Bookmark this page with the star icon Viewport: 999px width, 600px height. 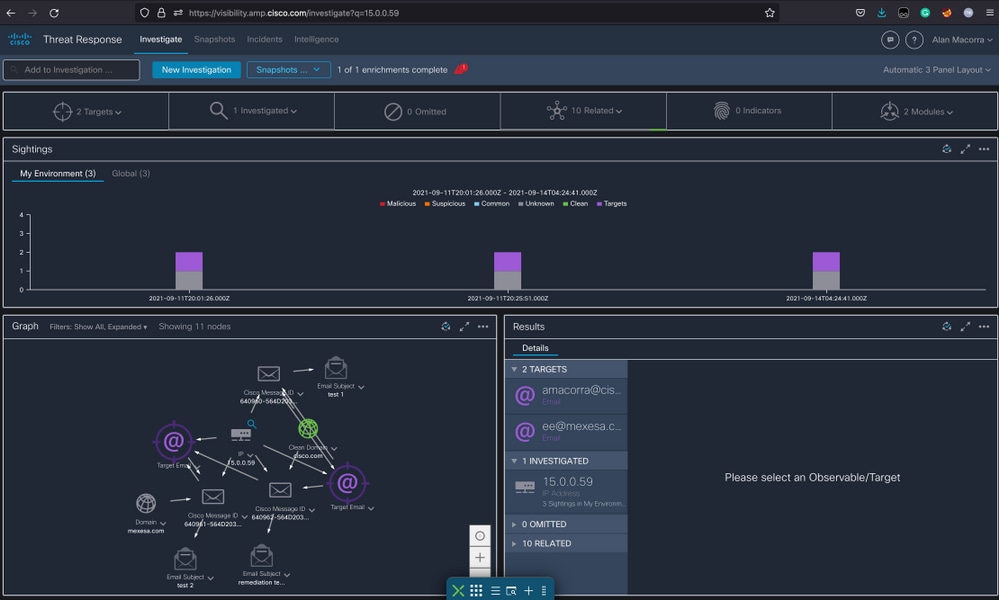click(770, 13)
